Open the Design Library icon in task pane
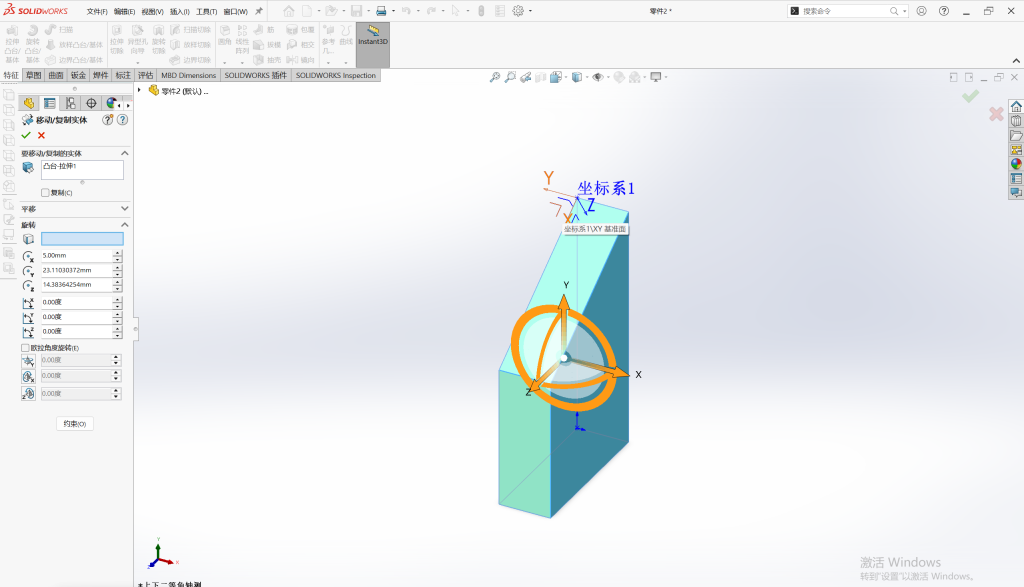Viewport: 1024px width, 587px height. (x=1016, y=121)
